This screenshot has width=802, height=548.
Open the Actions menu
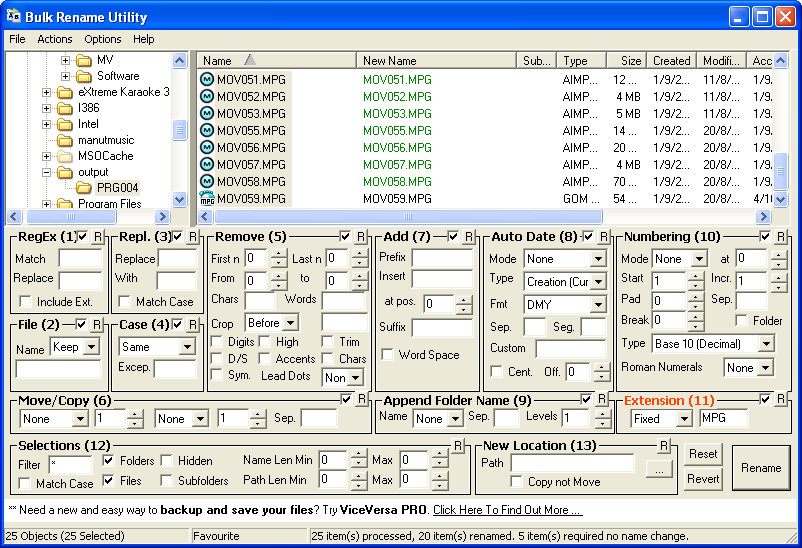click(x=55, y=39)
